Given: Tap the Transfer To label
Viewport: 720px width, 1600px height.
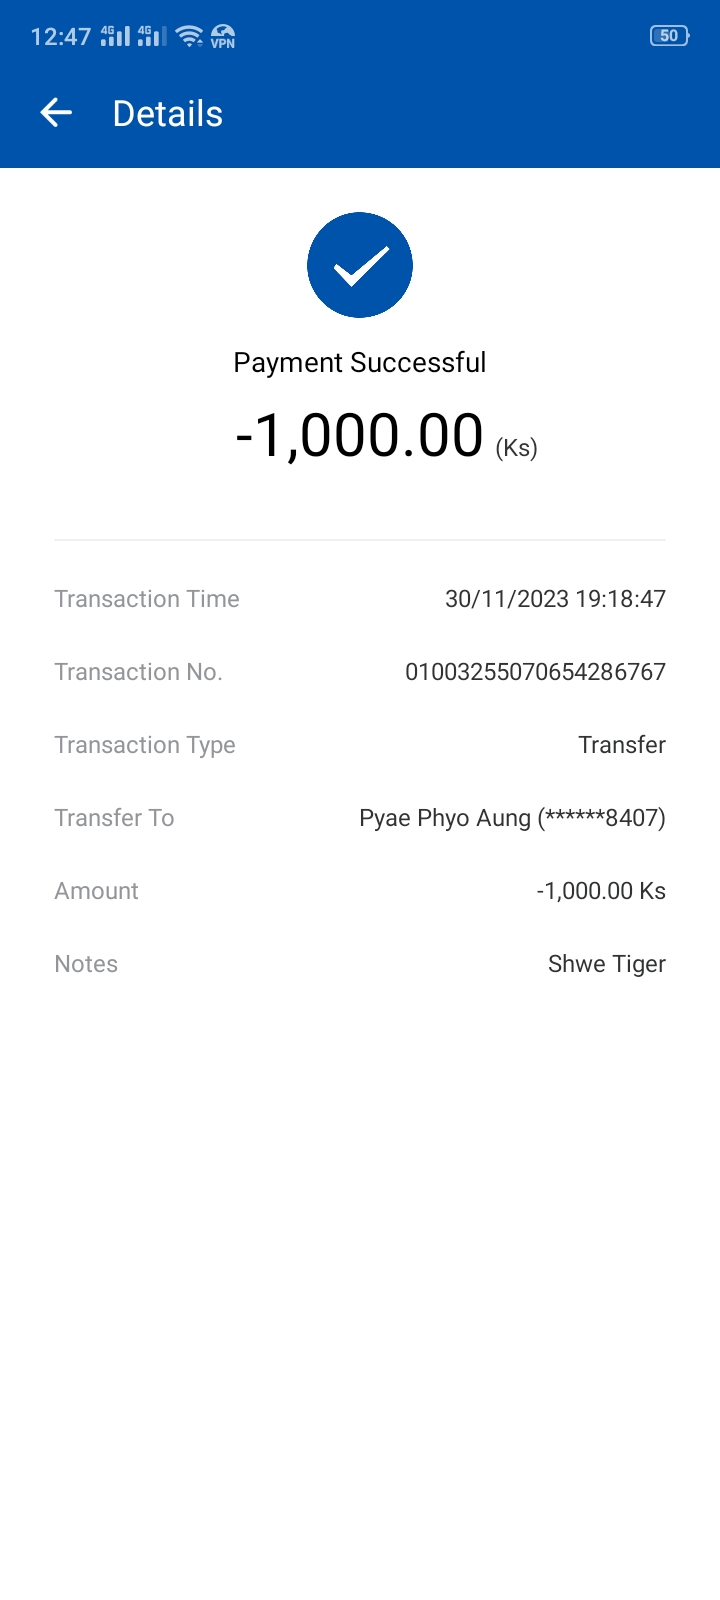Looking at the screenshot, I should [114, 818].
